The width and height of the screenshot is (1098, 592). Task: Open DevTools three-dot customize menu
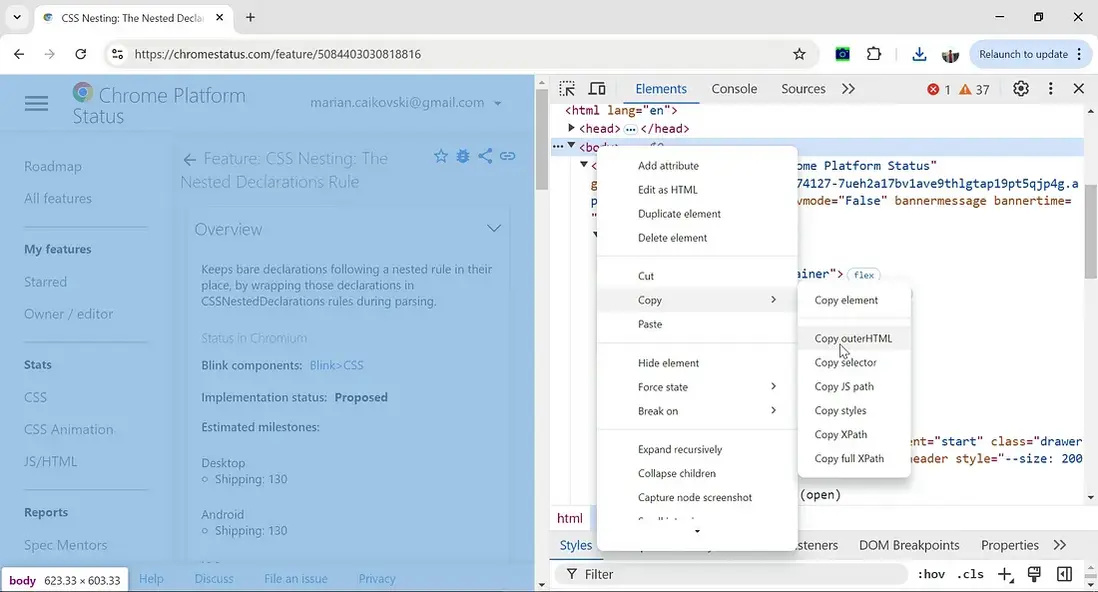tap(1050, 89)
